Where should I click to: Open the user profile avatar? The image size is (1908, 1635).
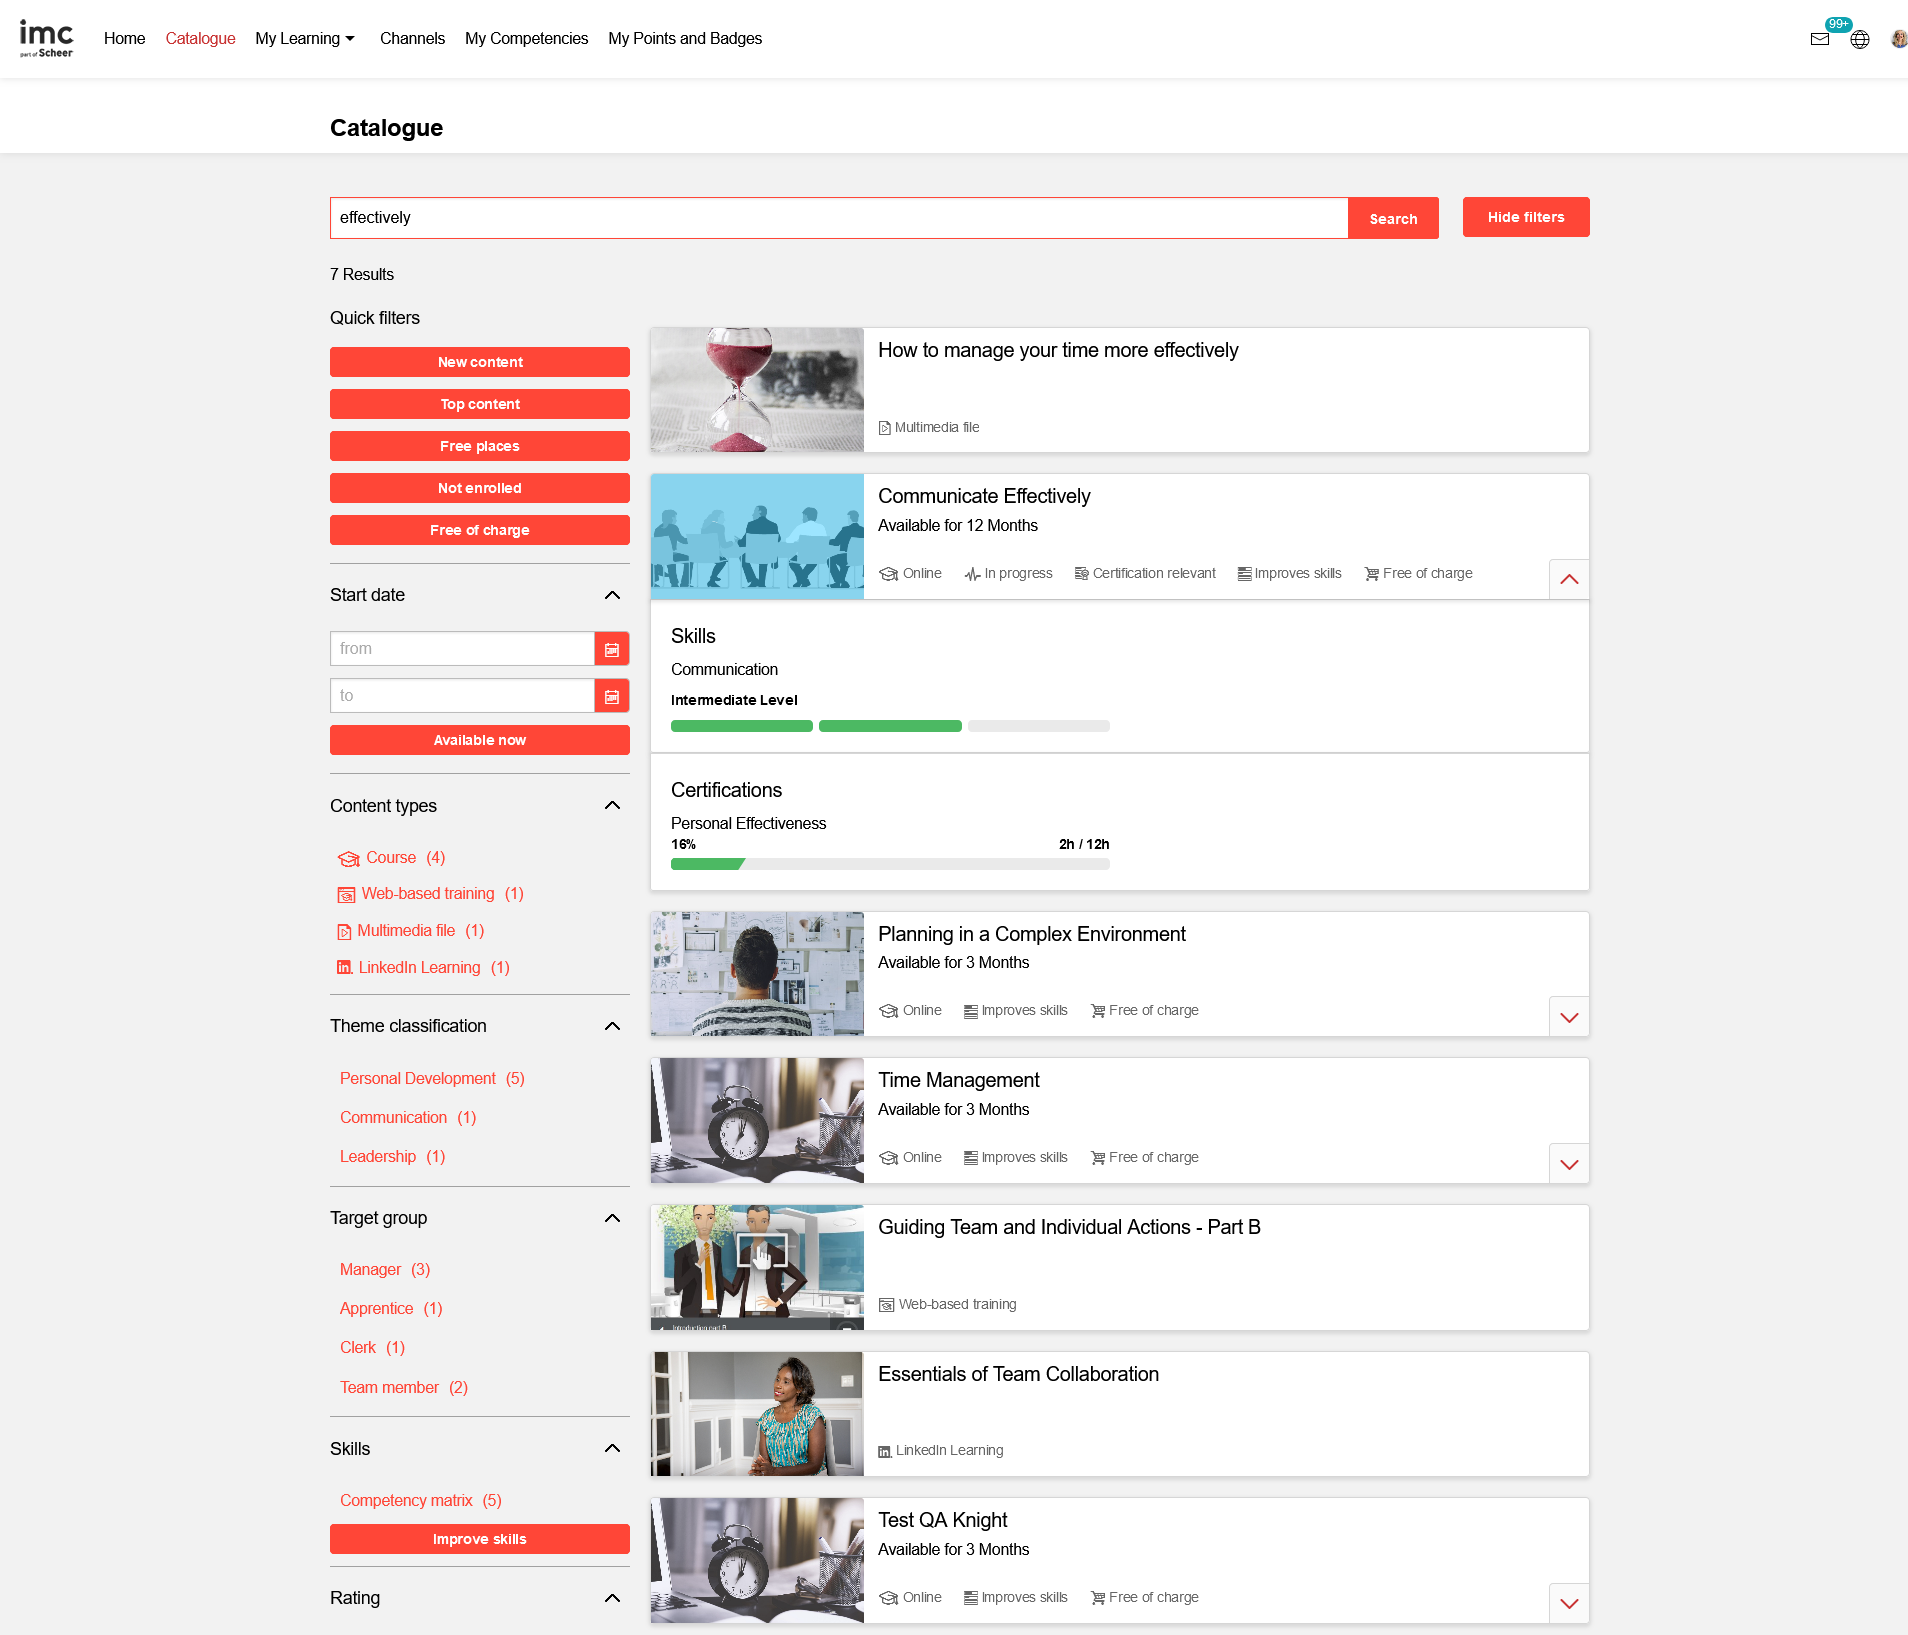click(x=1897, y=39)
